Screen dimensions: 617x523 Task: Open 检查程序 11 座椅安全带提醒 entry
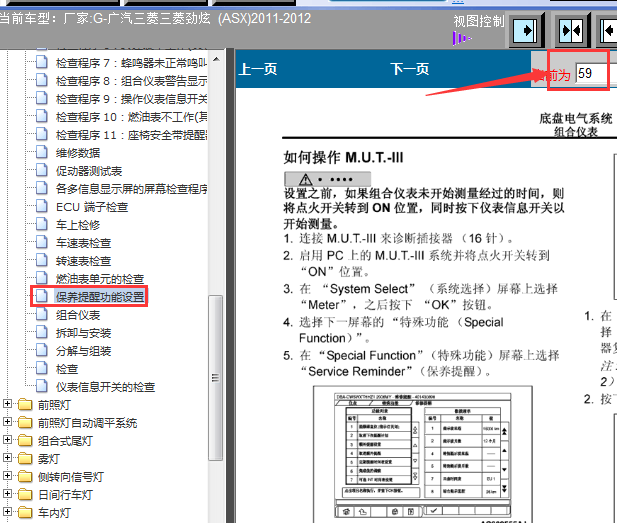131,135
